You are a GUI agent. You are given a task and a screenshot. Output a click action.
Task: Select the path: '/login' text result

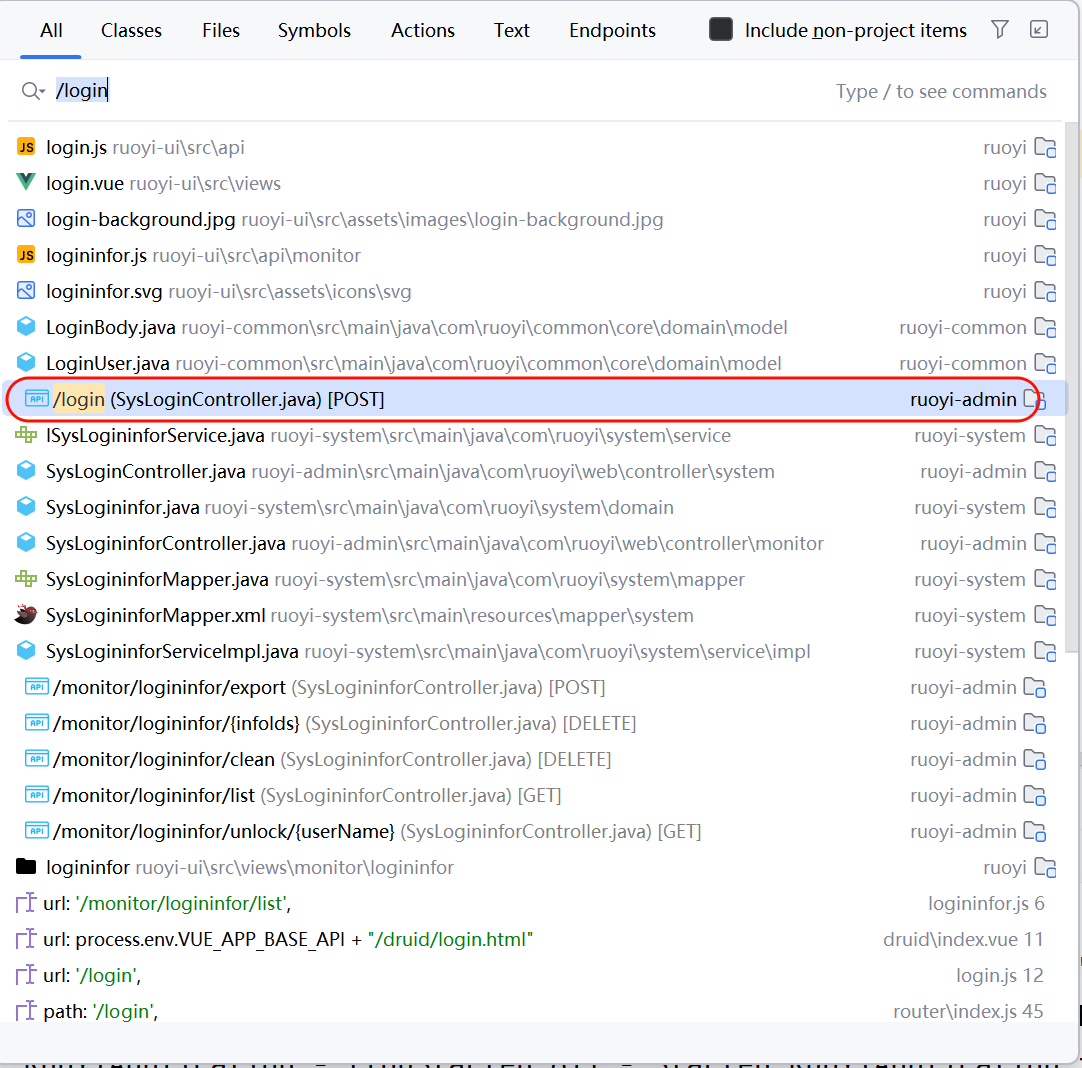[100, 1012]
